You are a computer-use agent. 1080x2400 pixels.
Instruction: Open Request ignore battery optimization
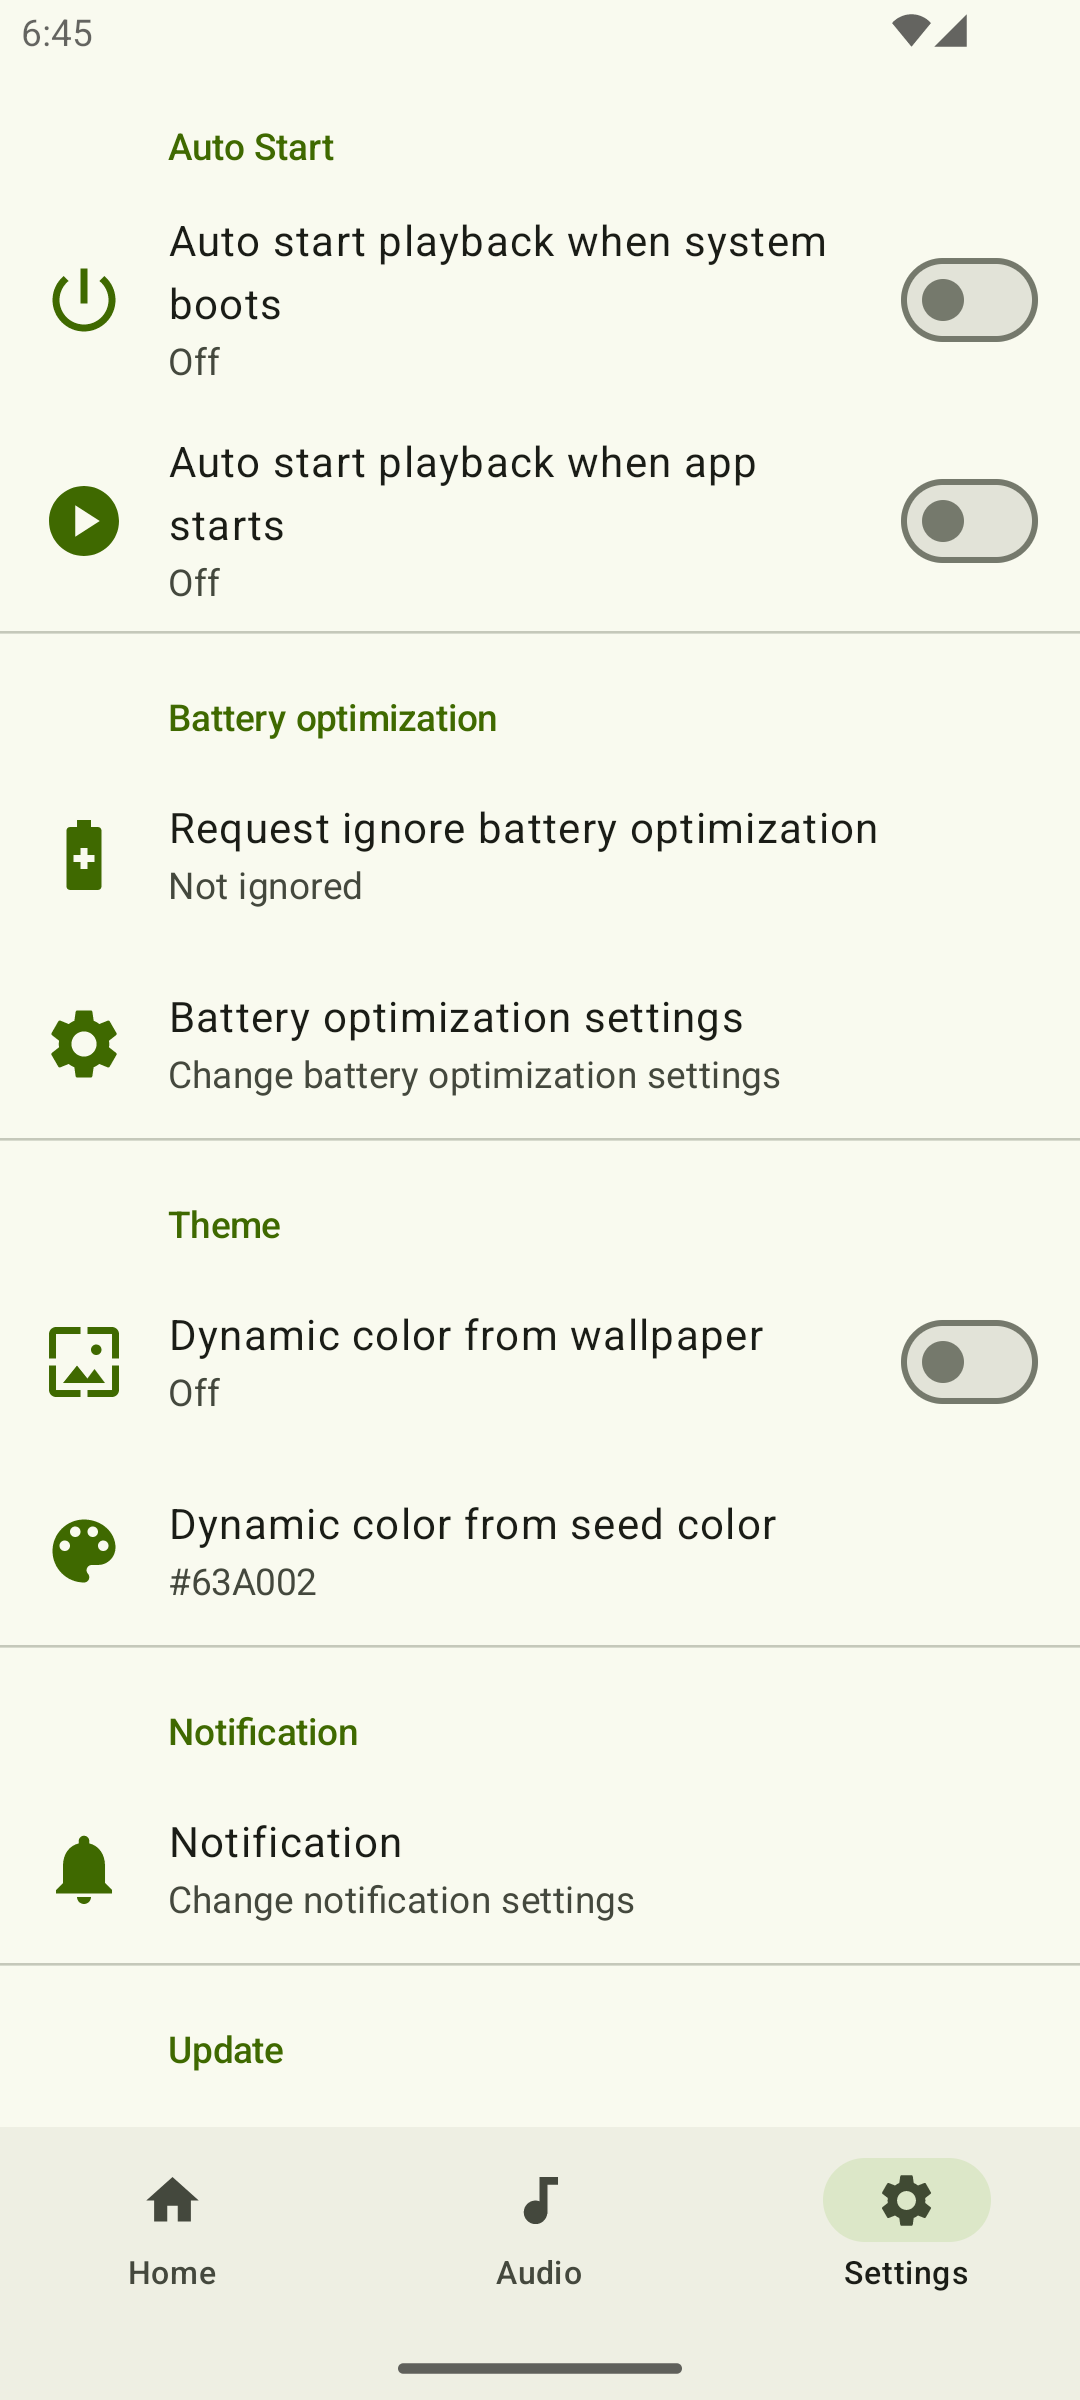[x=522, y=855]
